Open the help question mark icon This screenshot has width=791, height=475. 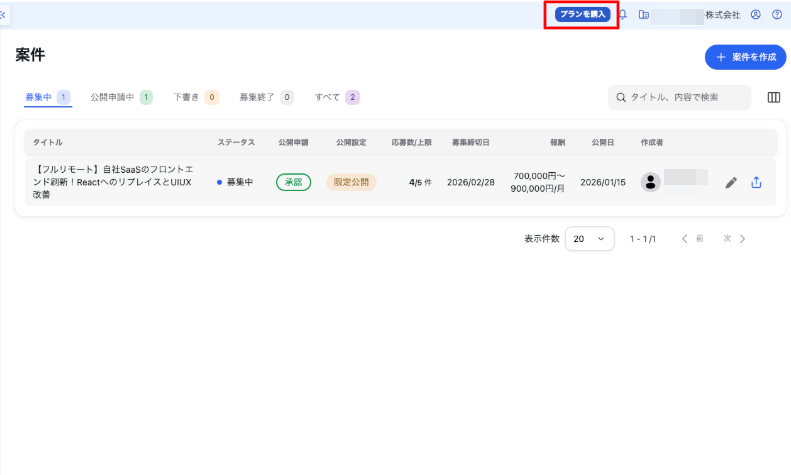pyautogui.click(x=777, y=15)
